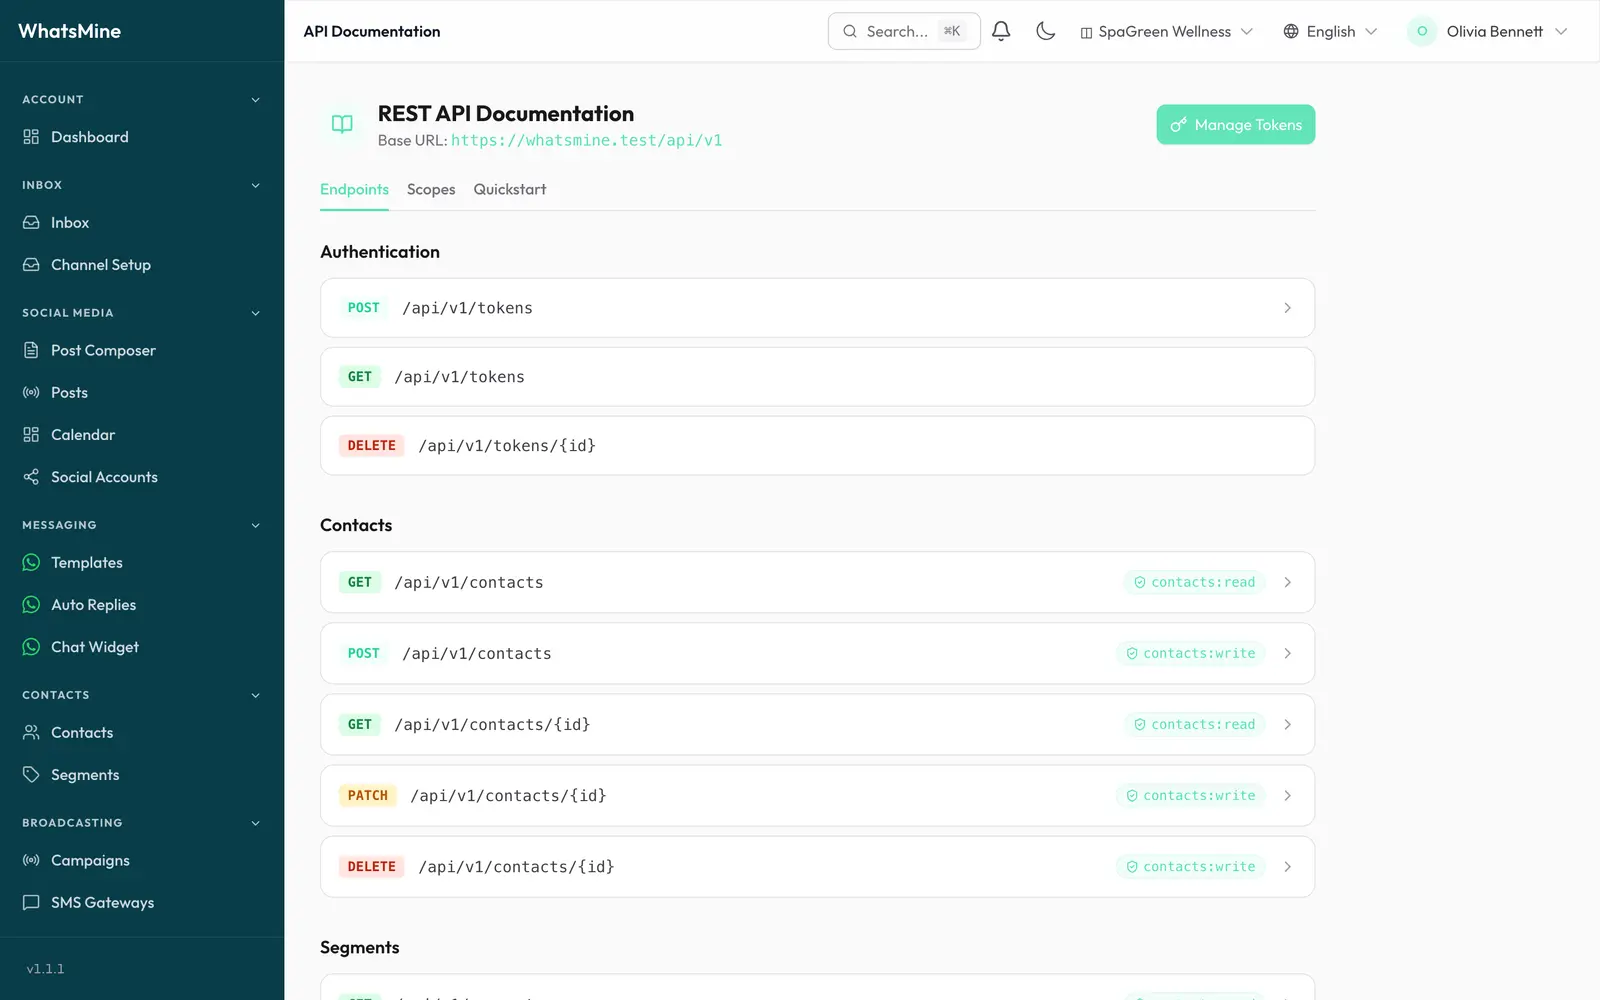The width and height of the screenshot is (1600, 1000).
Task: Click the Campaigns broadcast icon
Action: [x=31, y=861]
